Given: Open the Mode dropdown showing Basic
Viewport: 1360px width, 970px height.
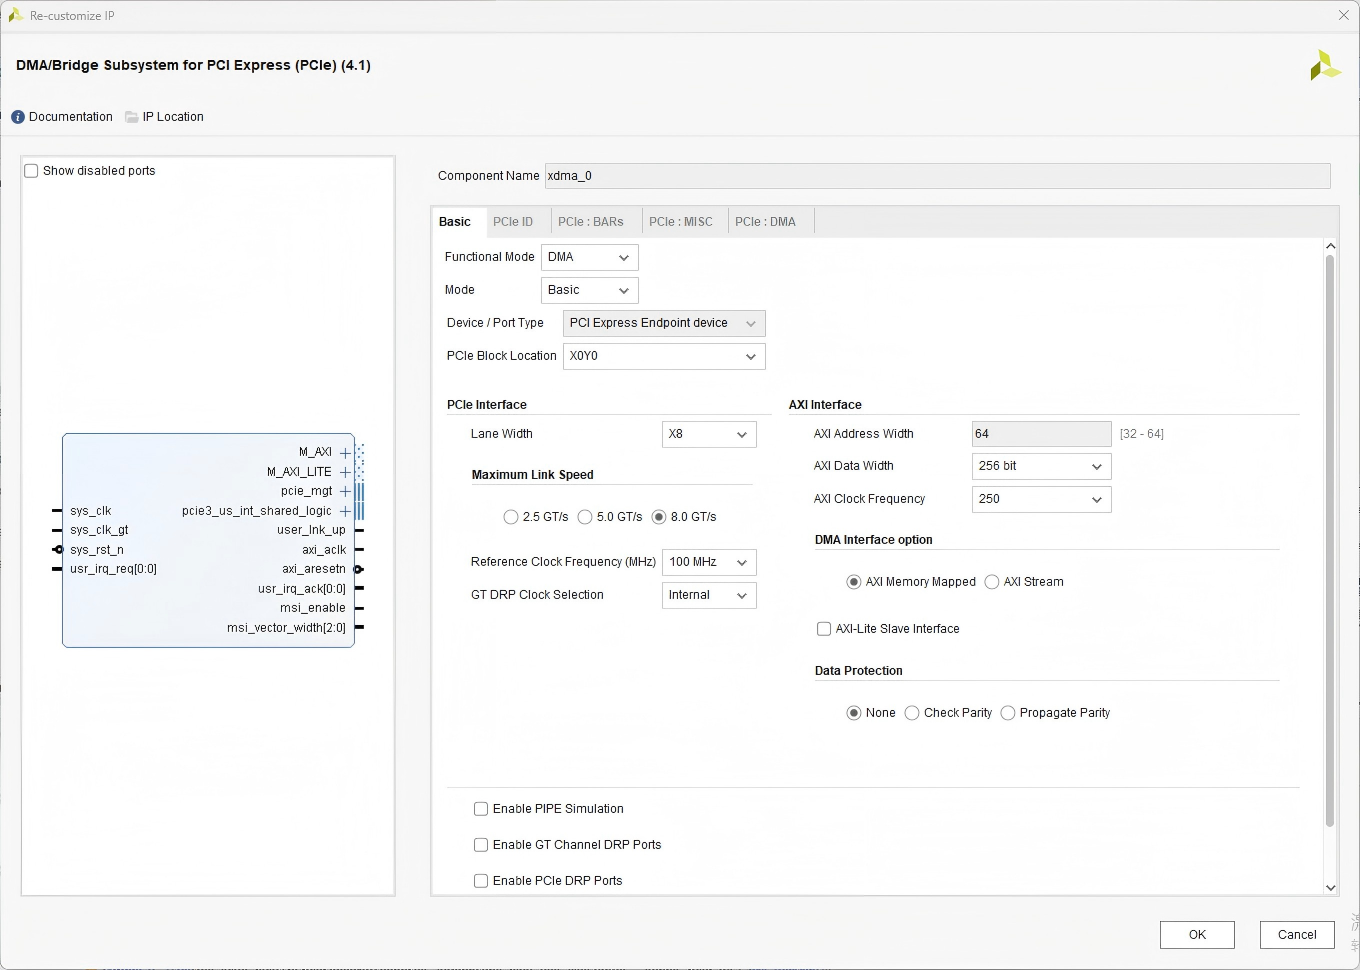Looking at the screenshot, I should coord(589,290).
